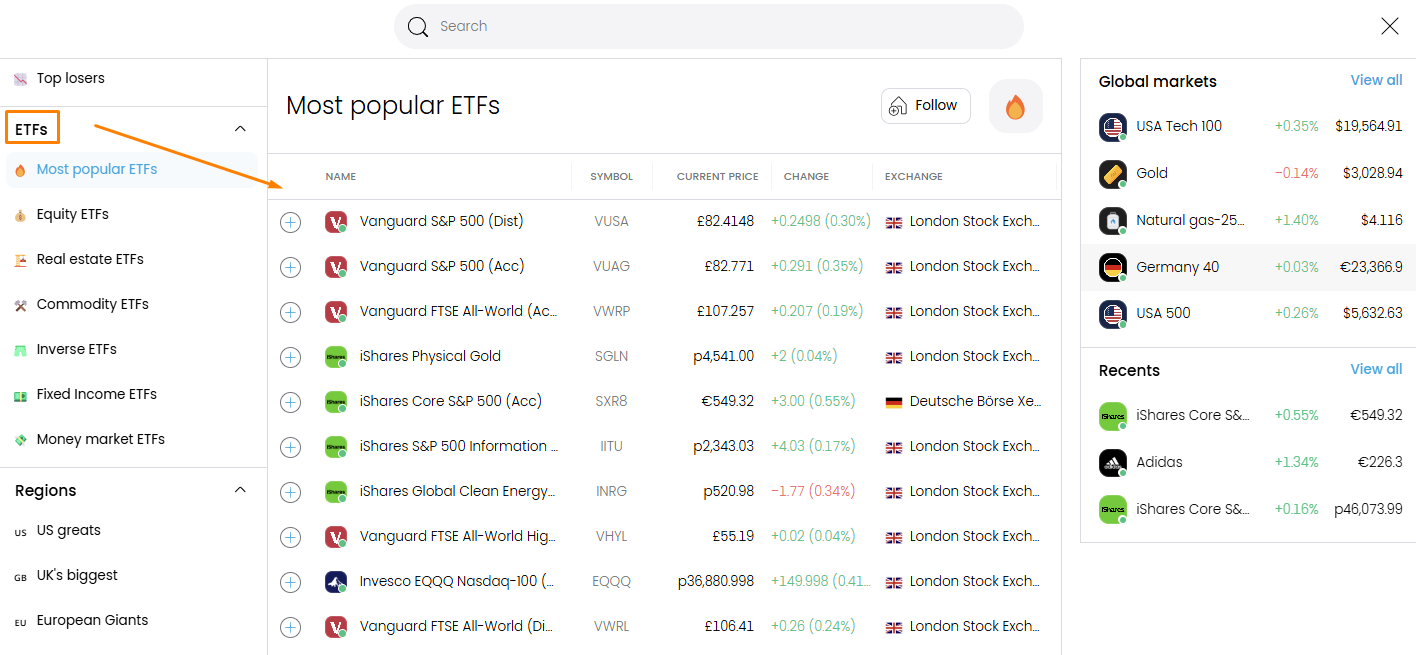Click plus icon for VHYL row
Screen dimensions: 1416x655
click(x=290, y=537)
